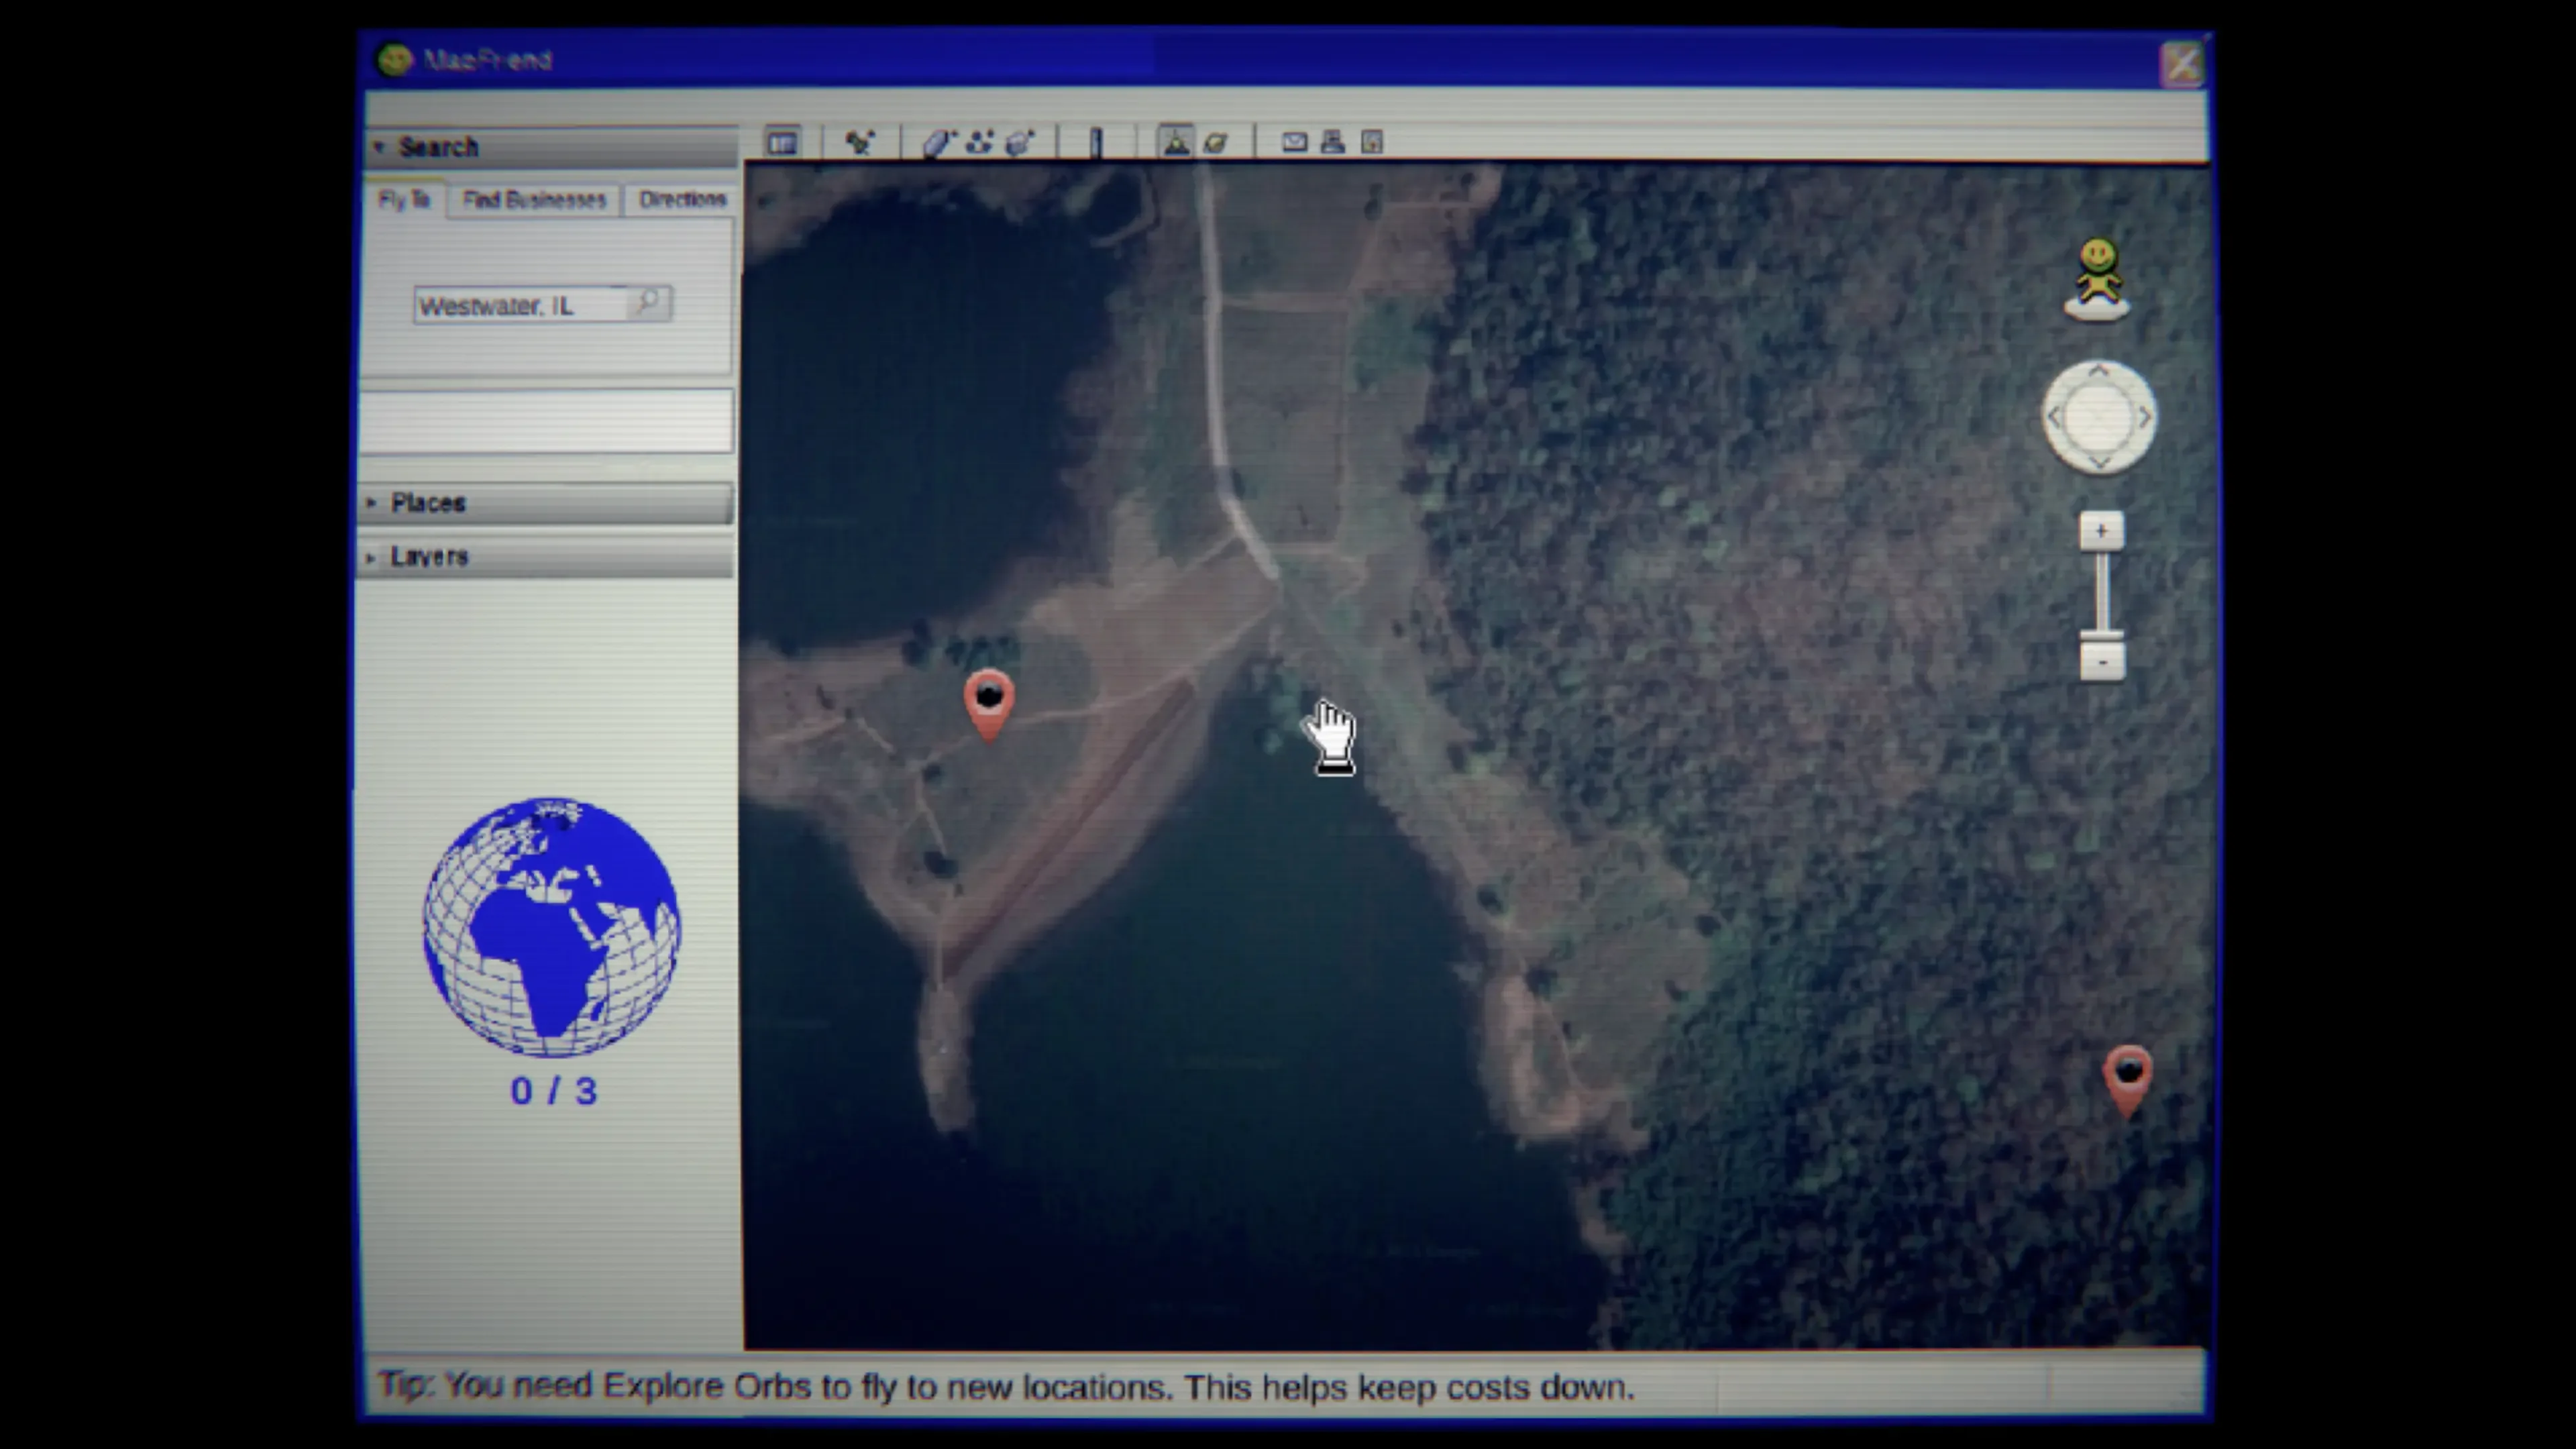This screenshot has width=2576, height=1449.
Task: Click the email envelope toolbar icon
Action: (x=1294, y=143)
